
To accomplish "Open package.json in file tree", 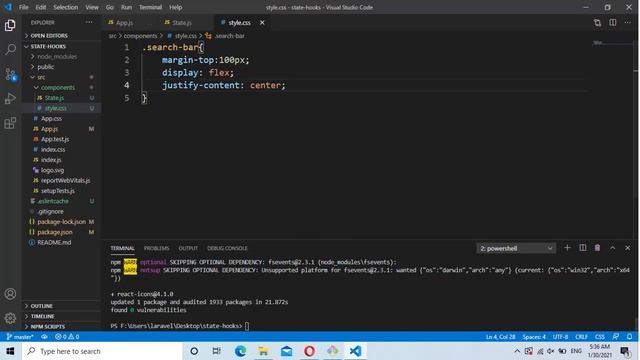I will [55, 232].
